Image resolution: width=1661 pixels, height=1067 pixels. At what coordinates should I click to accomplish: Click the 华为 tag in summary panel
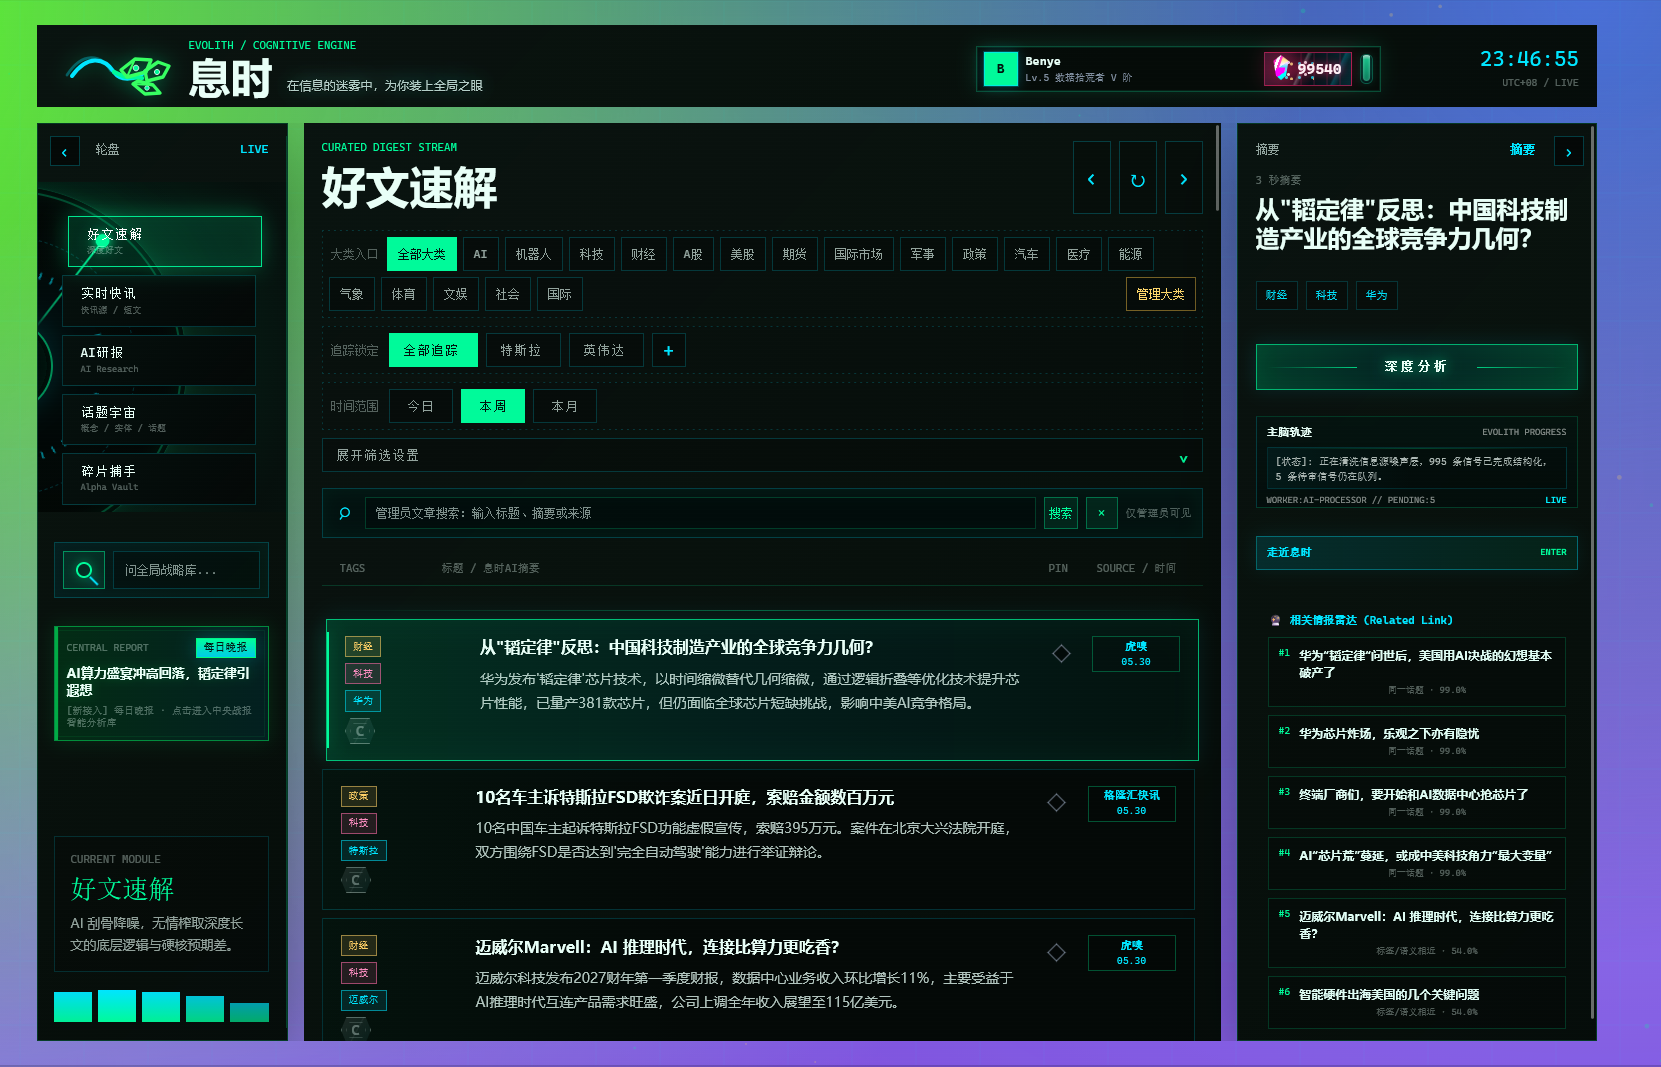point(1377,295)
